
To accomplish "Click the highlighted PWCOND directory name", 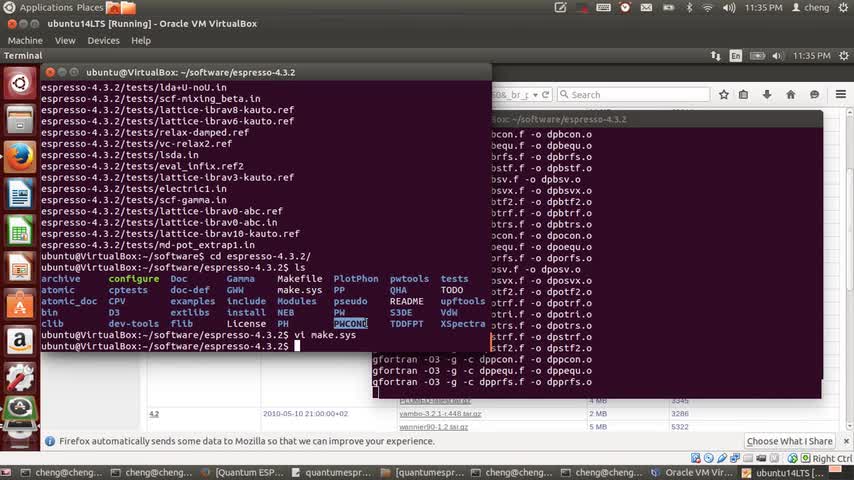I will 350,324.
